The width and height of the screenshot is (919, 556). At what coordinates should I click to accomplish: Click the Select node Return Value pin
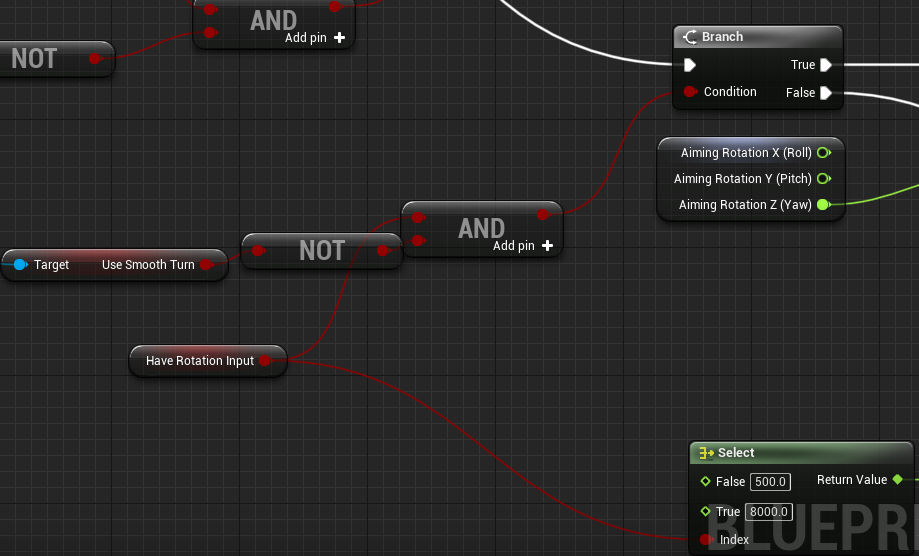pyautogui.click(x=897, y=480)
